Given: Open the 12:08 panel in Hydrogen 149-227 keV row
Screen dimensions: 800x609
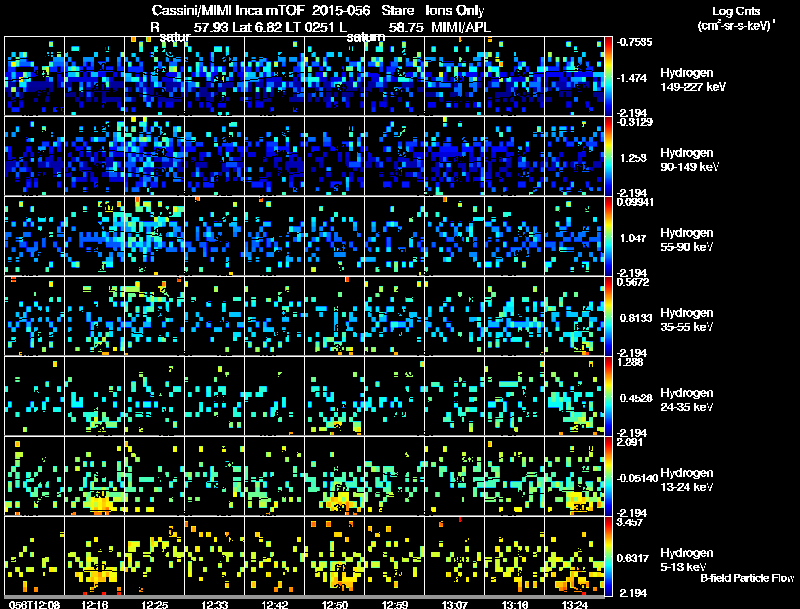Looking at the screenshot, I should 34,76.
